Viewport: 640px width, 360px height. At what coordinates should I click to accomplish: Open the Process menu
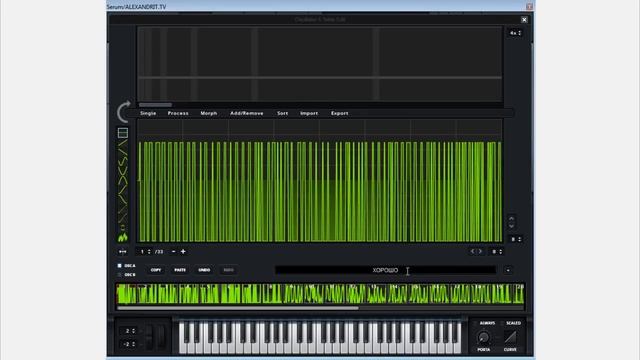coord(178,113)
